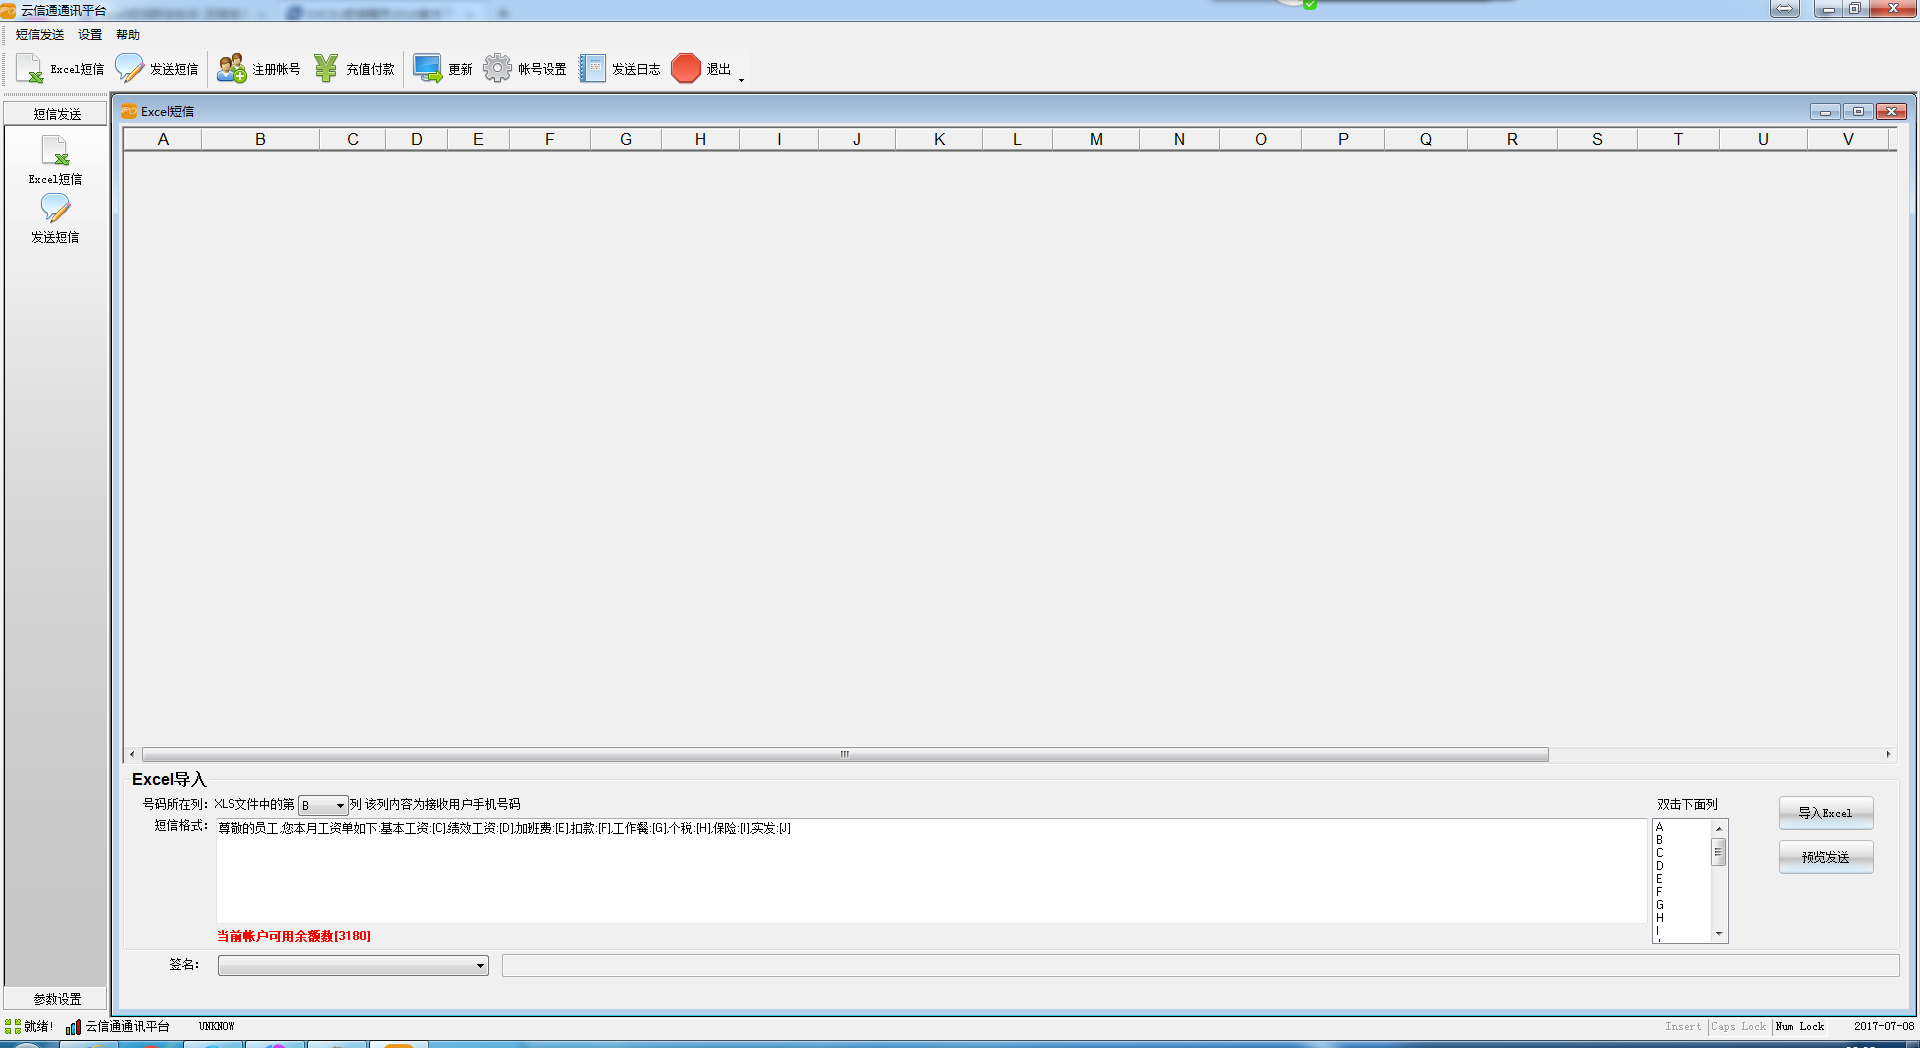Click the Num Lock indicator in the status bar
This screenshot has height=1048, width=1920.
(1800, 1026)
